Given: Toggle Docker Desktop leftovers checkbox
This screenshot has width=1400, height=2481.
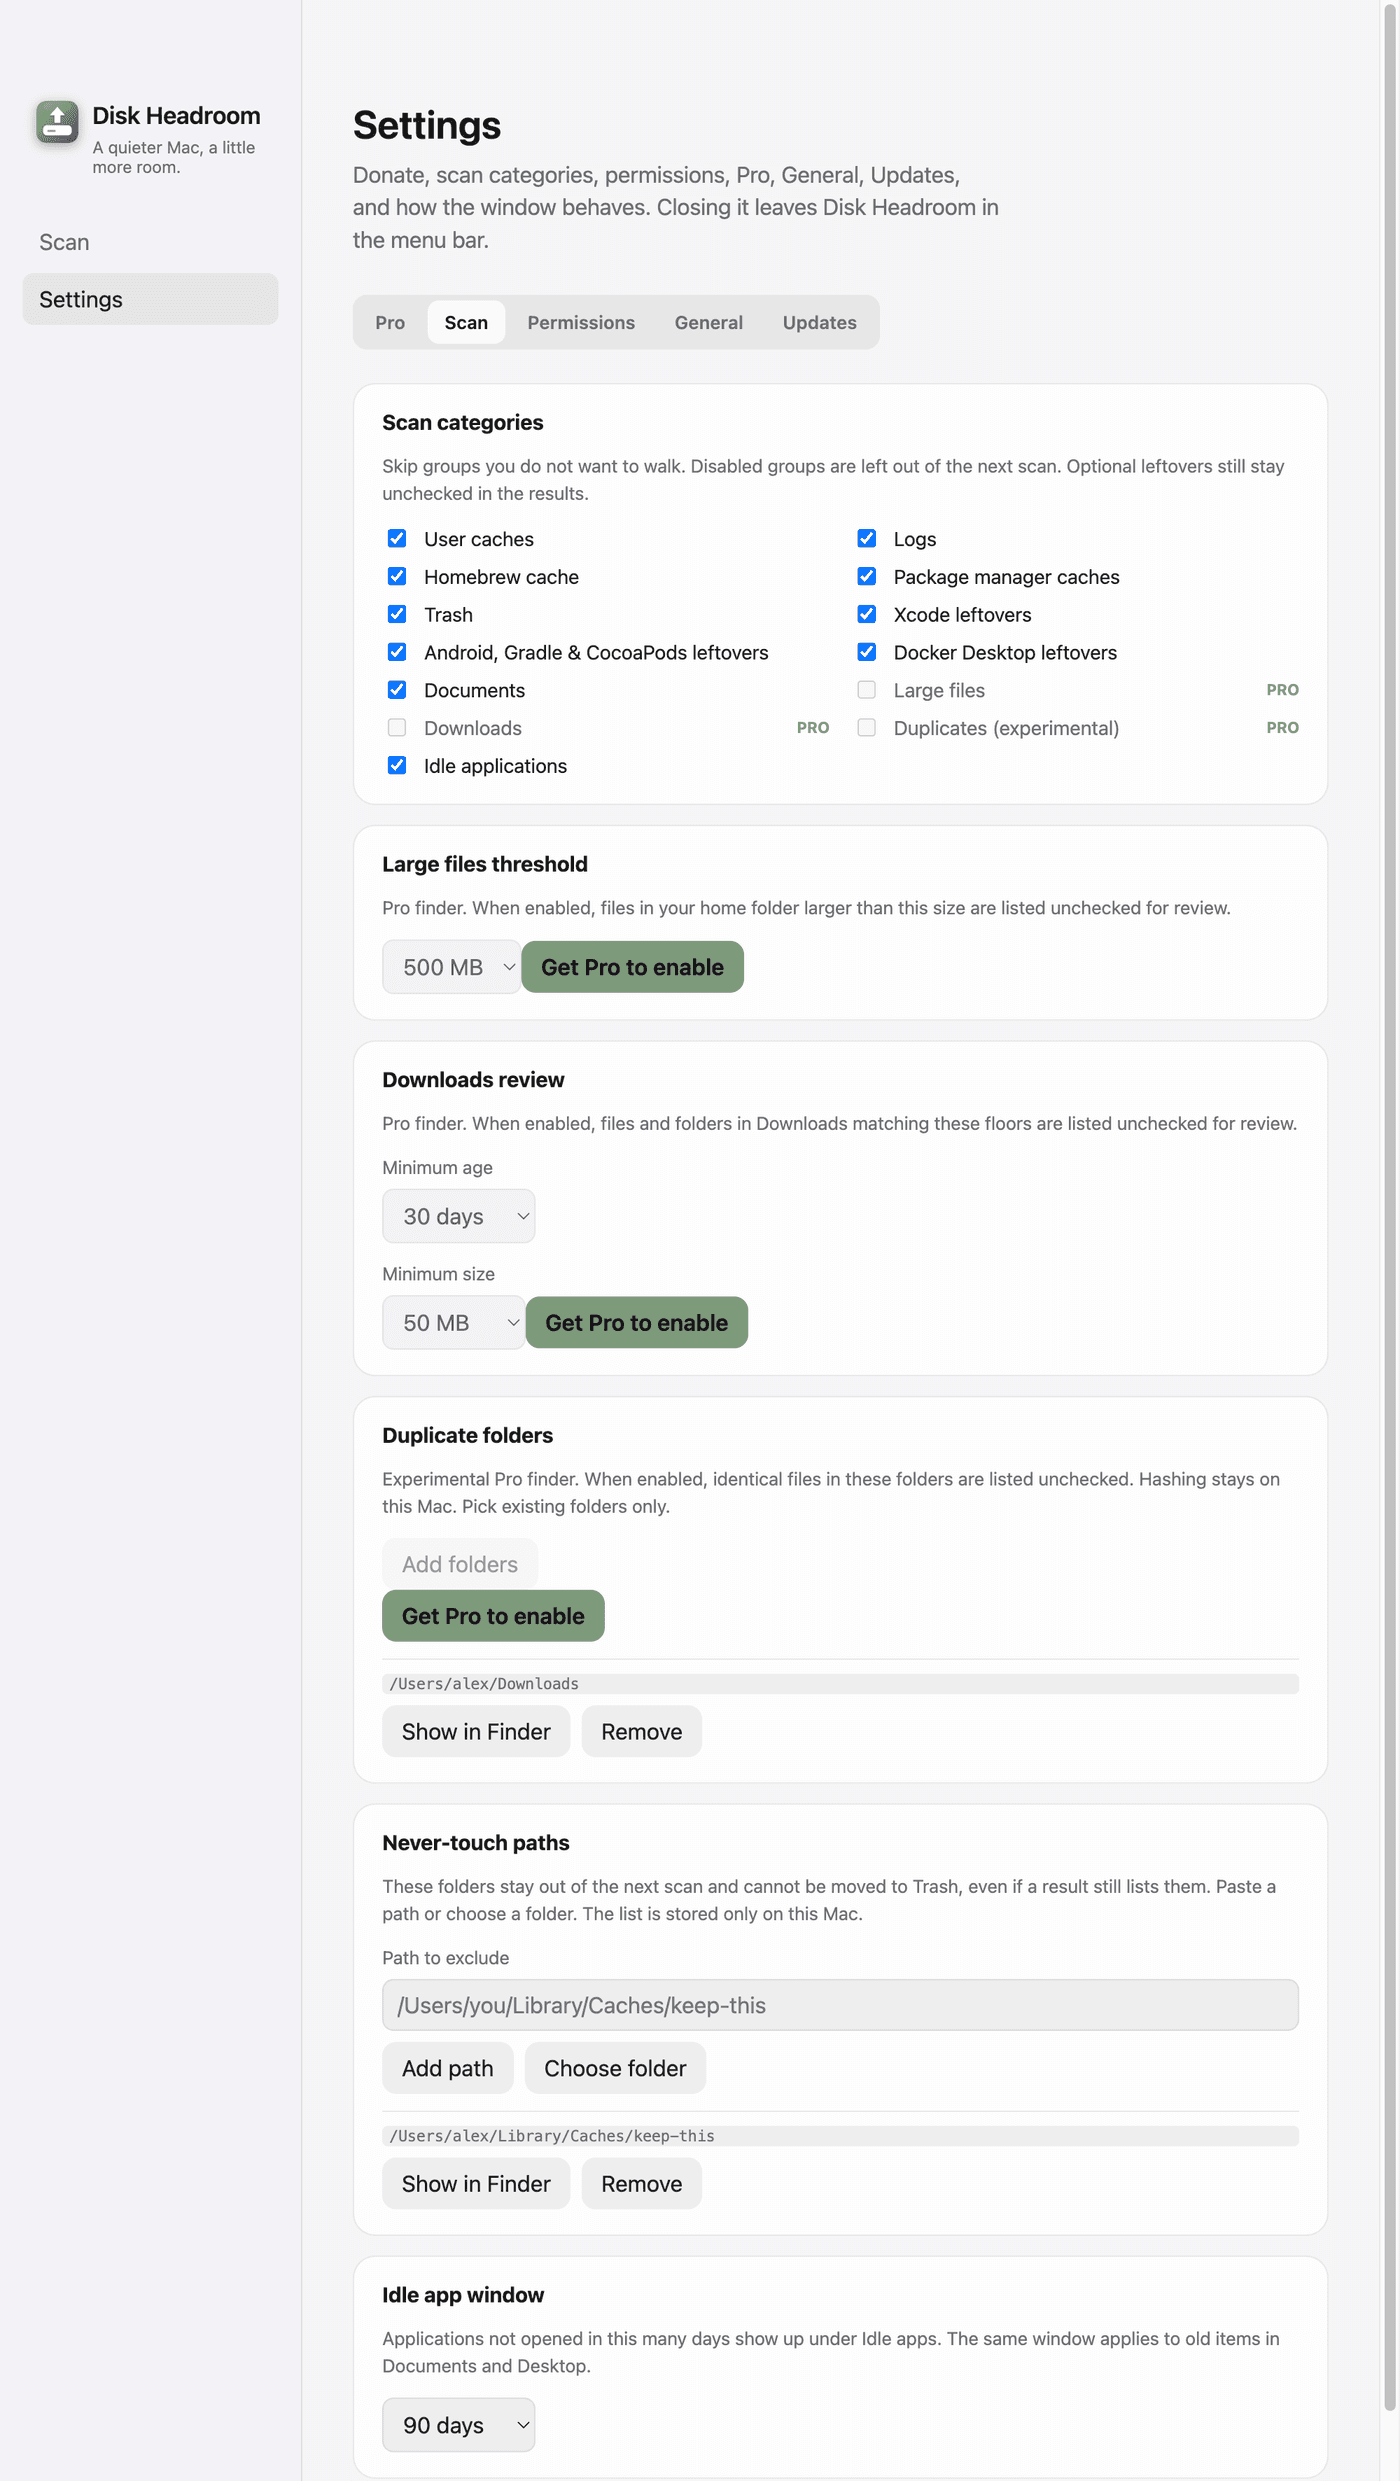Looking at the screenshot, I should click(867, 652).
